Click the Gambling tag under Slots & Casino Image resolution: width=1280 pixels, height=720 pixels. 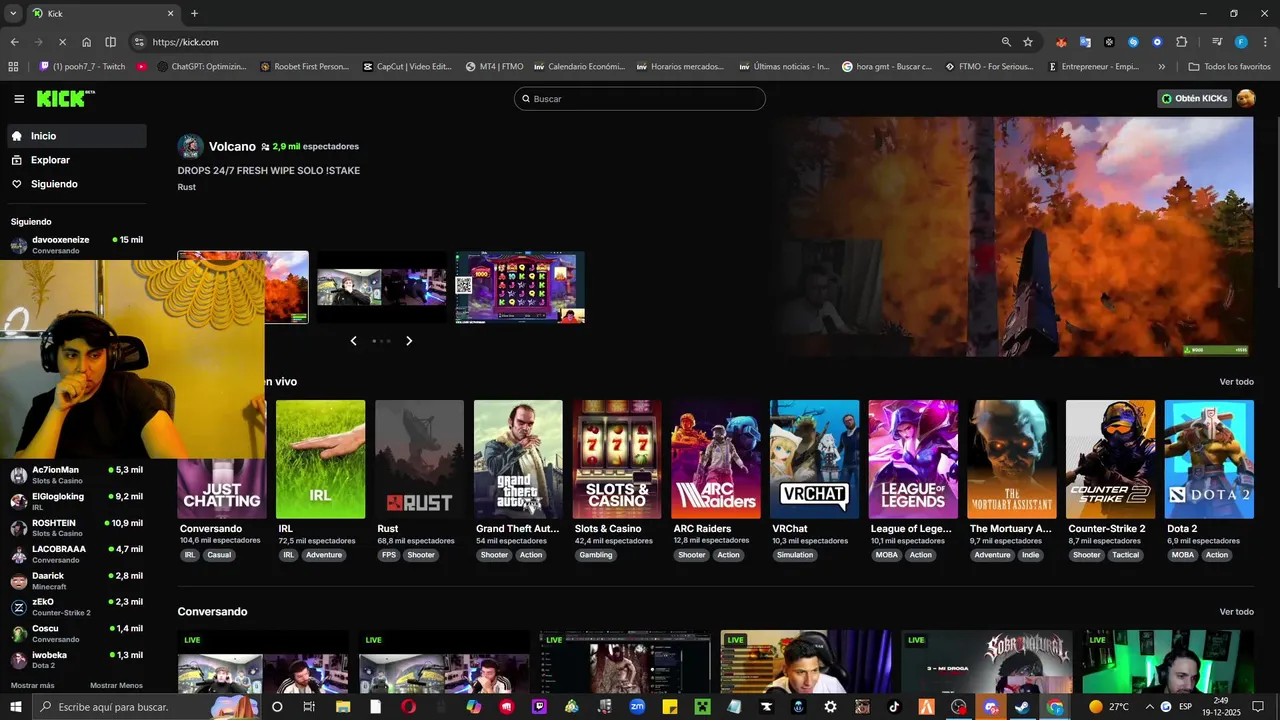click(596, 555)
